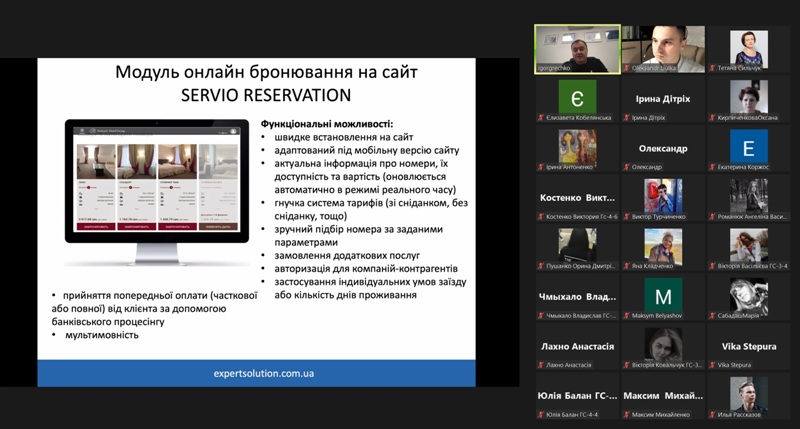Click large name text Олександр
This screenshot has height=429, width=800.
[663, 148]
